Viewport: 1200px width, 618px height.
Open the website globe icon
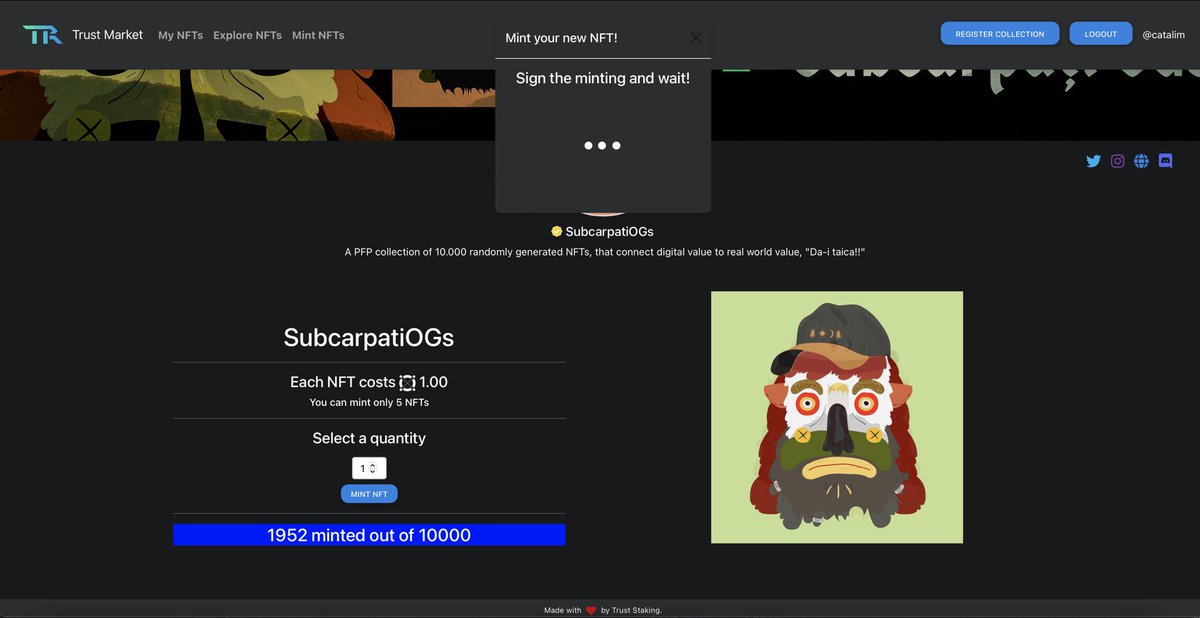coord(1141,161)
